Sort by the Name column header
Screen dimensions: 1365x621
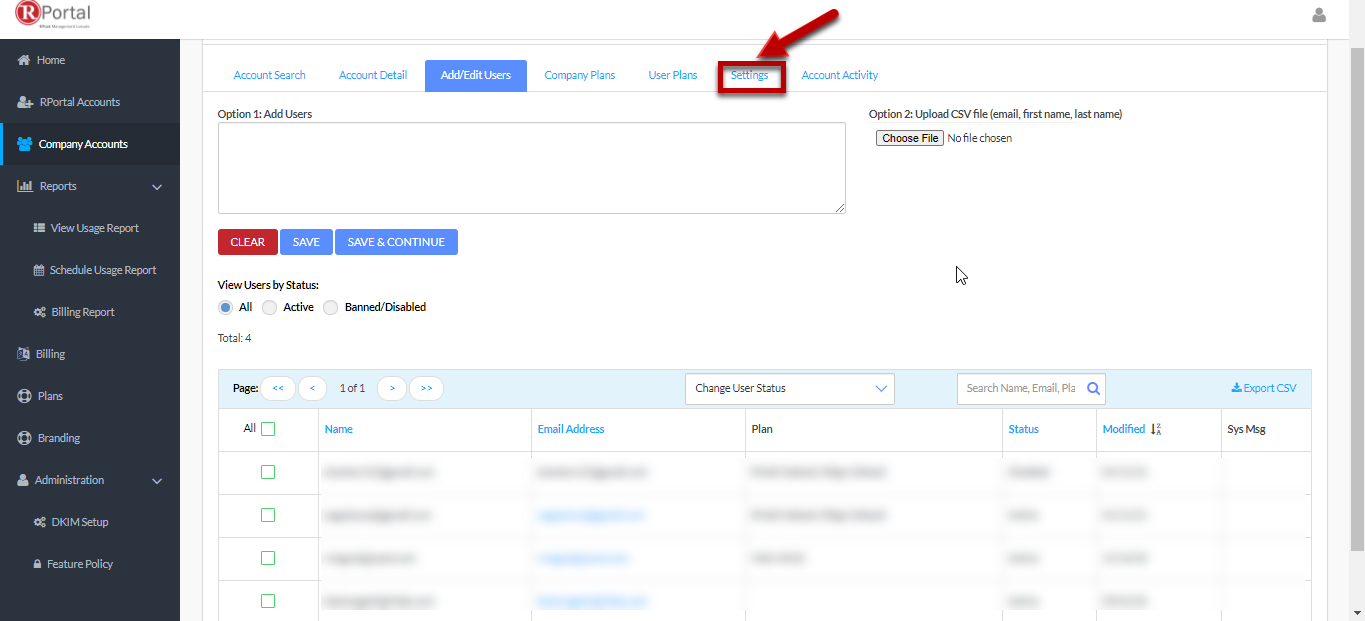pos(339,429)
